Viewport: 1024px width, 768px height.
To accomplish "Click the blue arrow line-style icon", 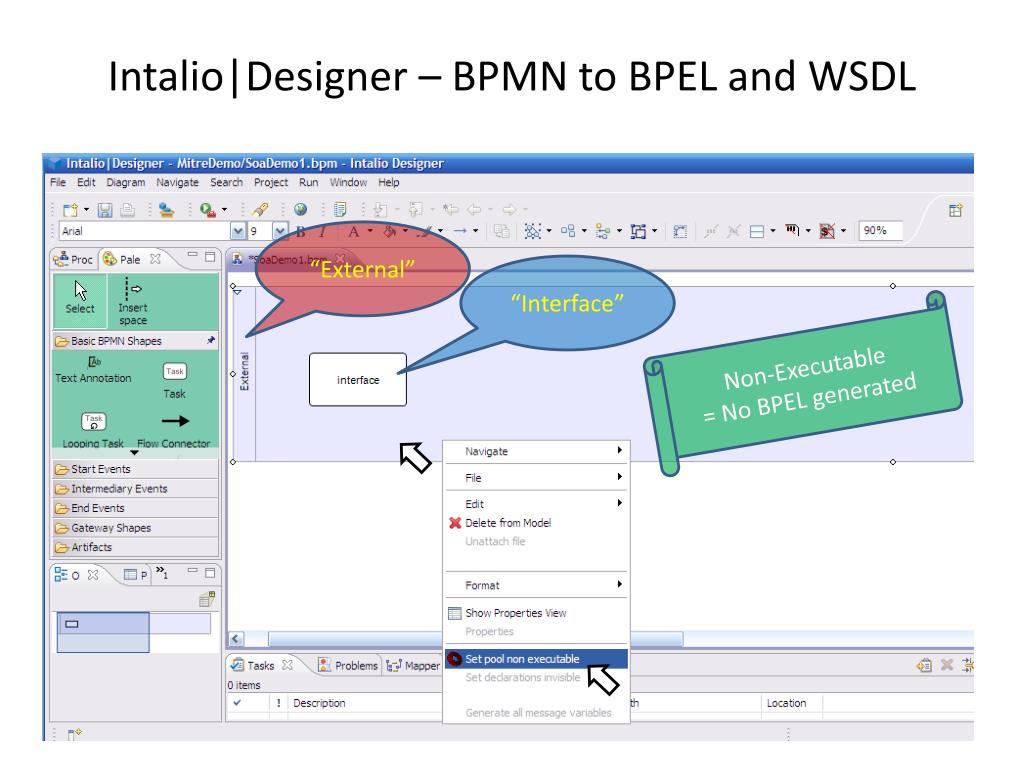I will pyautogui.click(x=460, y=231).
